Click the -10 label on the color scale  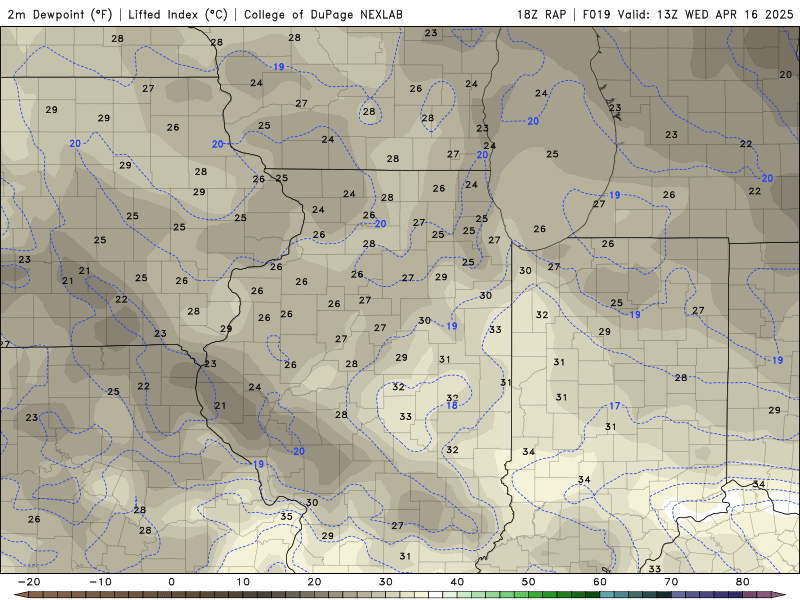pos(100,582)
